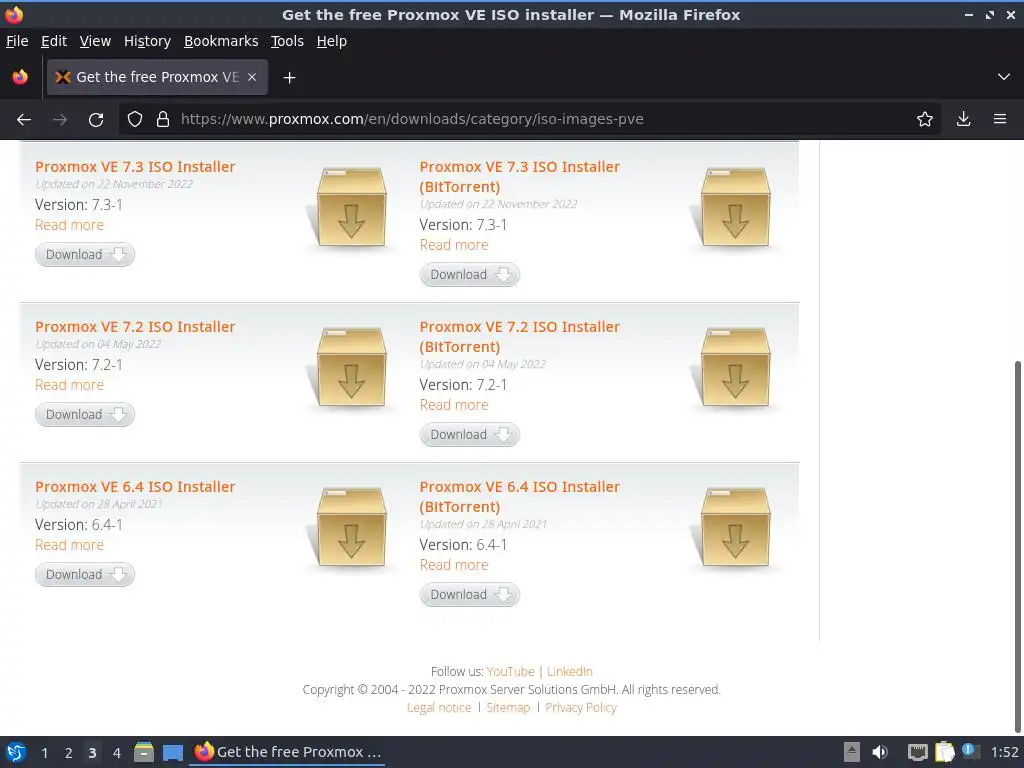1024x768 pixels.
Task: Read more about the VE 7.3 ISO Installer
Action: [x=69, y=225]
